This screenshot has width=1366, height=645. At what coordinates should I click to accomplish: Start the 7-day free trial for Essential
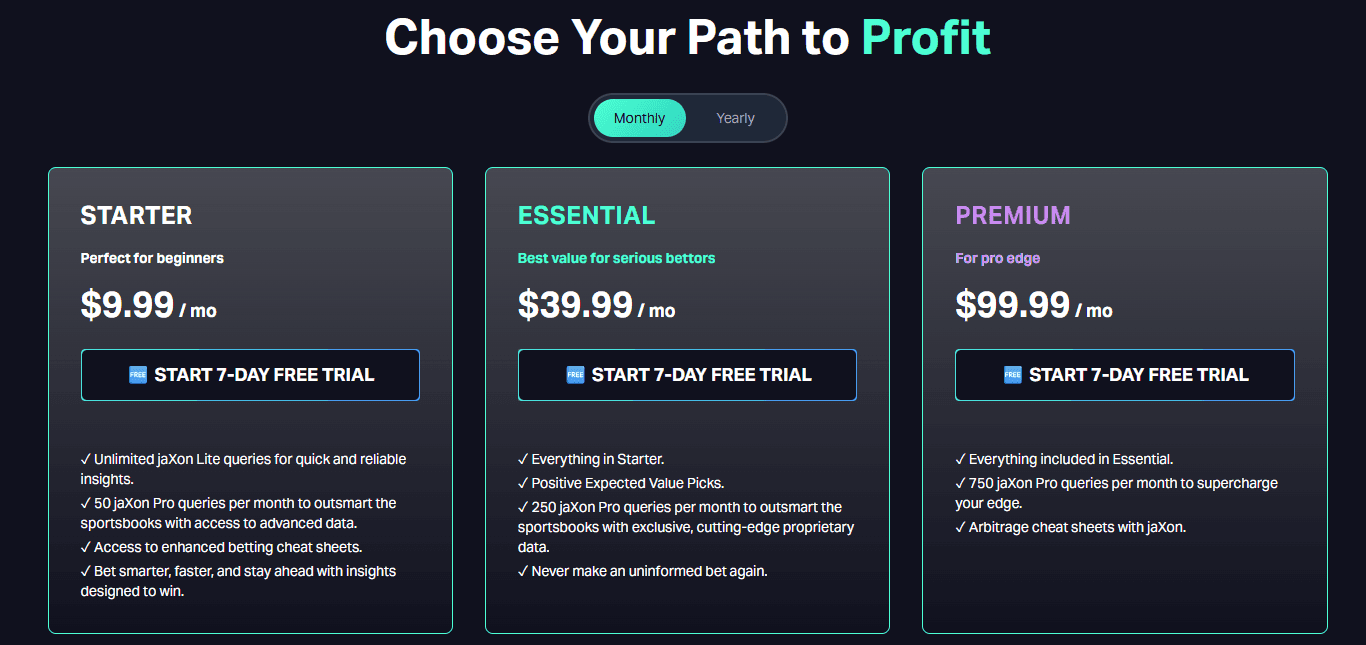pyautogui.click(x=687, y=374)
